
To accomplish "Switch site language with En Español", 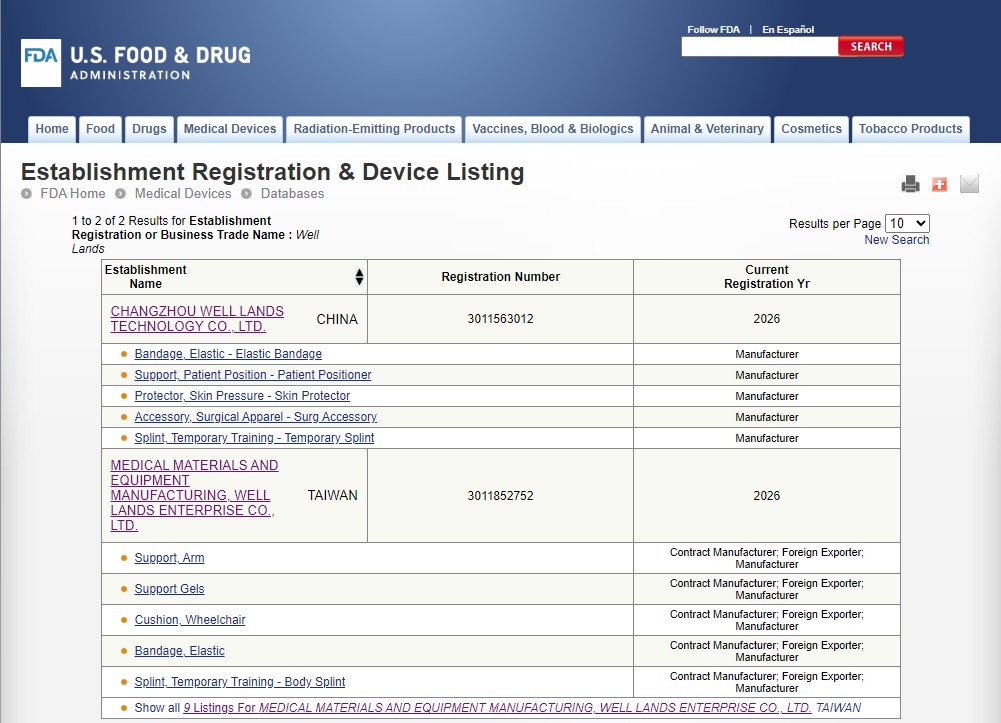I will click(789, 29).
